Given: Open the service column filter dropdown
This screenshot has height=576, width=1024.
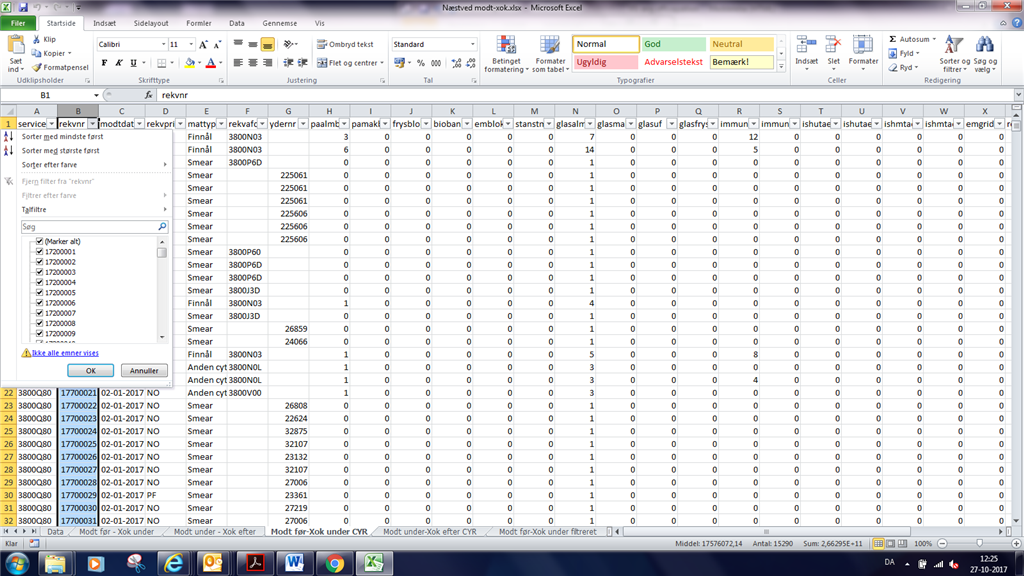Looking at the screenshot, I should click(x=51, y=123).
